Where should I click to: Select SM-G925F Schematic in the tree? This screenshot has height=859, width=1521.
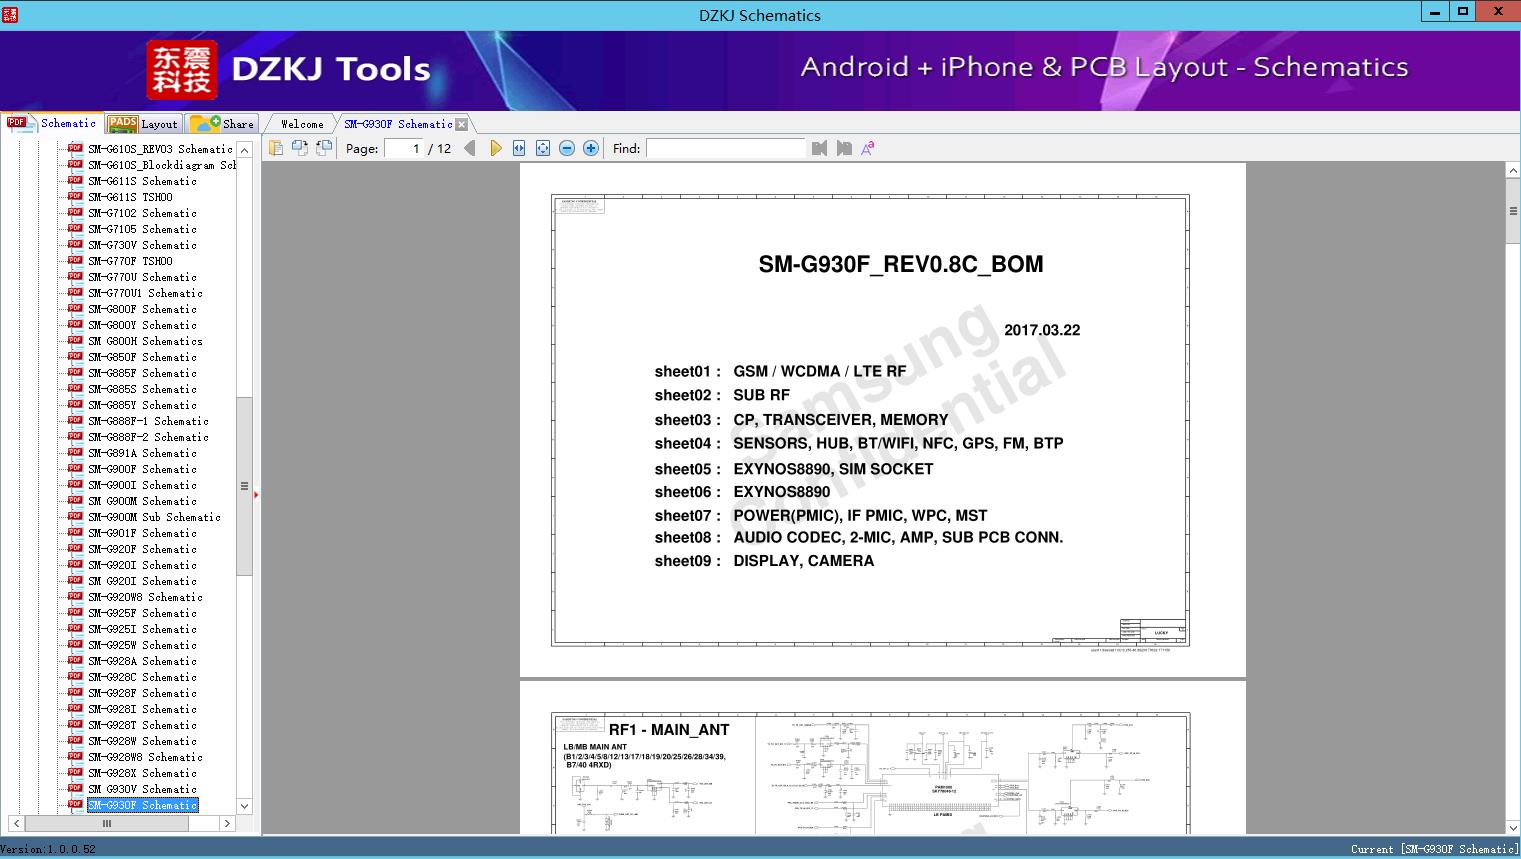[142, 613]
